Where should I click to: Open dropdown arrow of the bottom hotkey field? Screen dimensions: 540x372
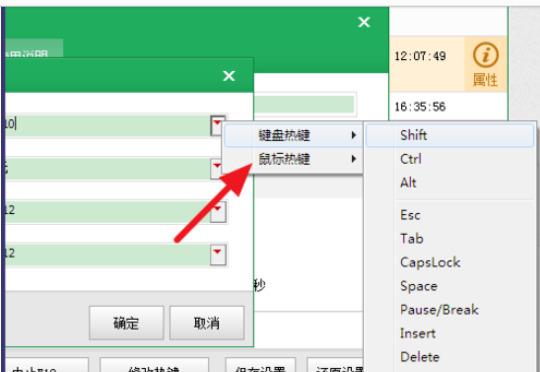218,255
